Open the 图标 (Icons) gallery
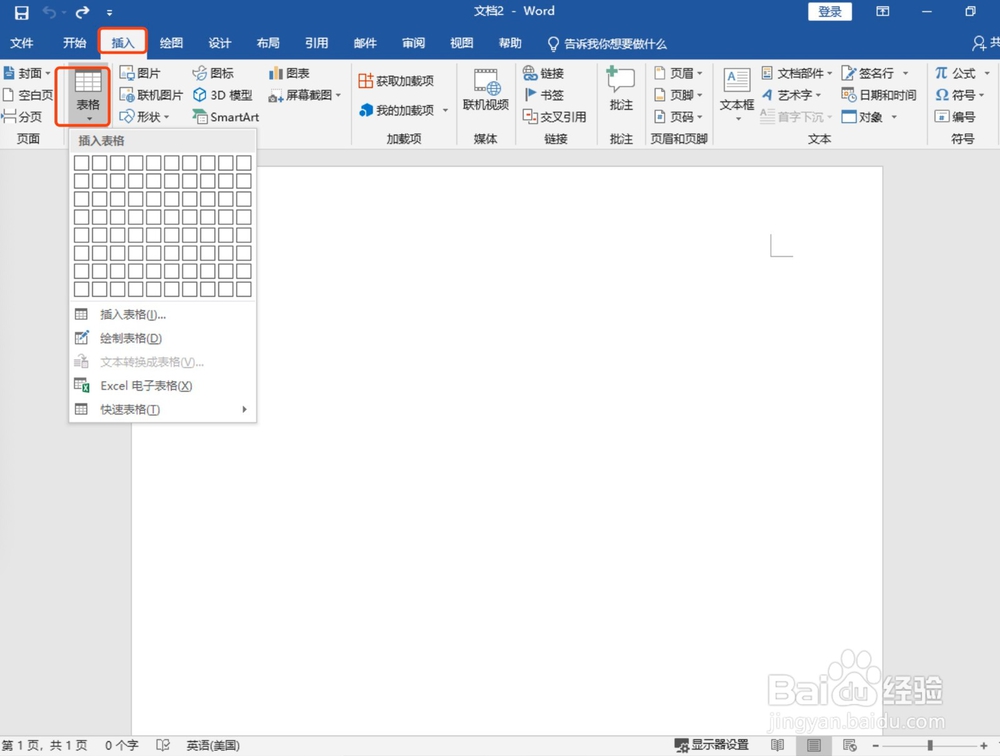Screen dimensions: 1000x756 point(216,72)
